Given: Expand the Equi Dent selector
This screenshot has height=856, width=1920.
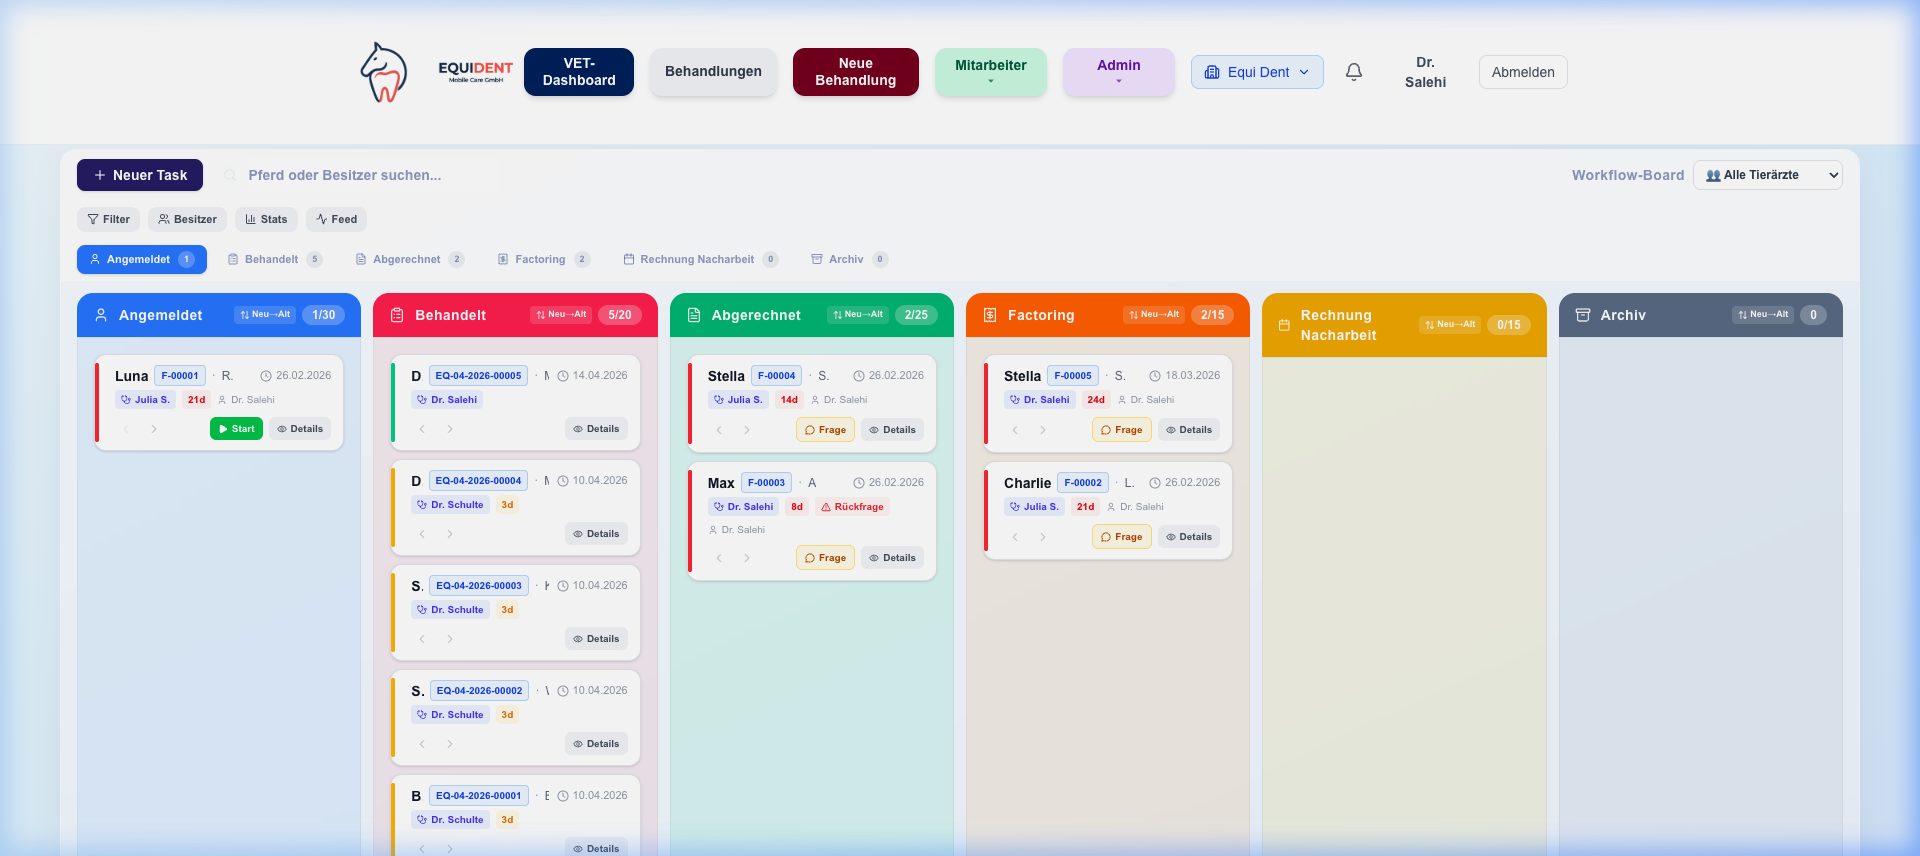Looking at the screenshot, I should [1257, 72].
